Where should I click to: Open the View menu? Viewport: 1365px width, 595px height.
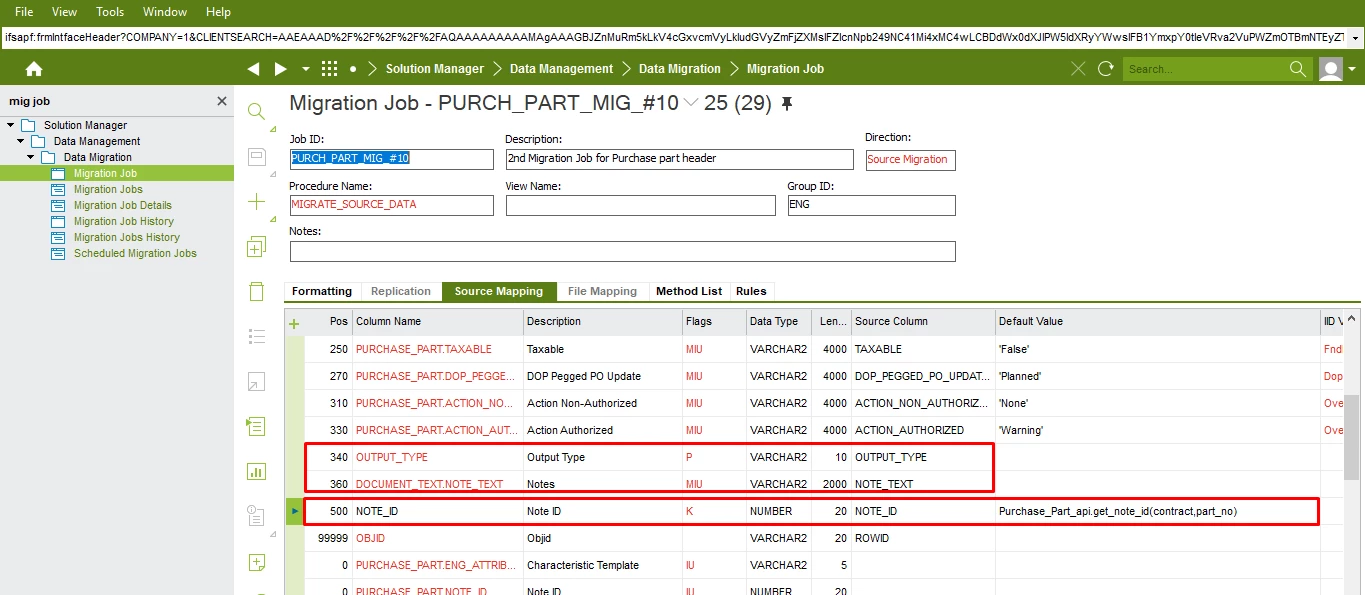coord(64,12)
